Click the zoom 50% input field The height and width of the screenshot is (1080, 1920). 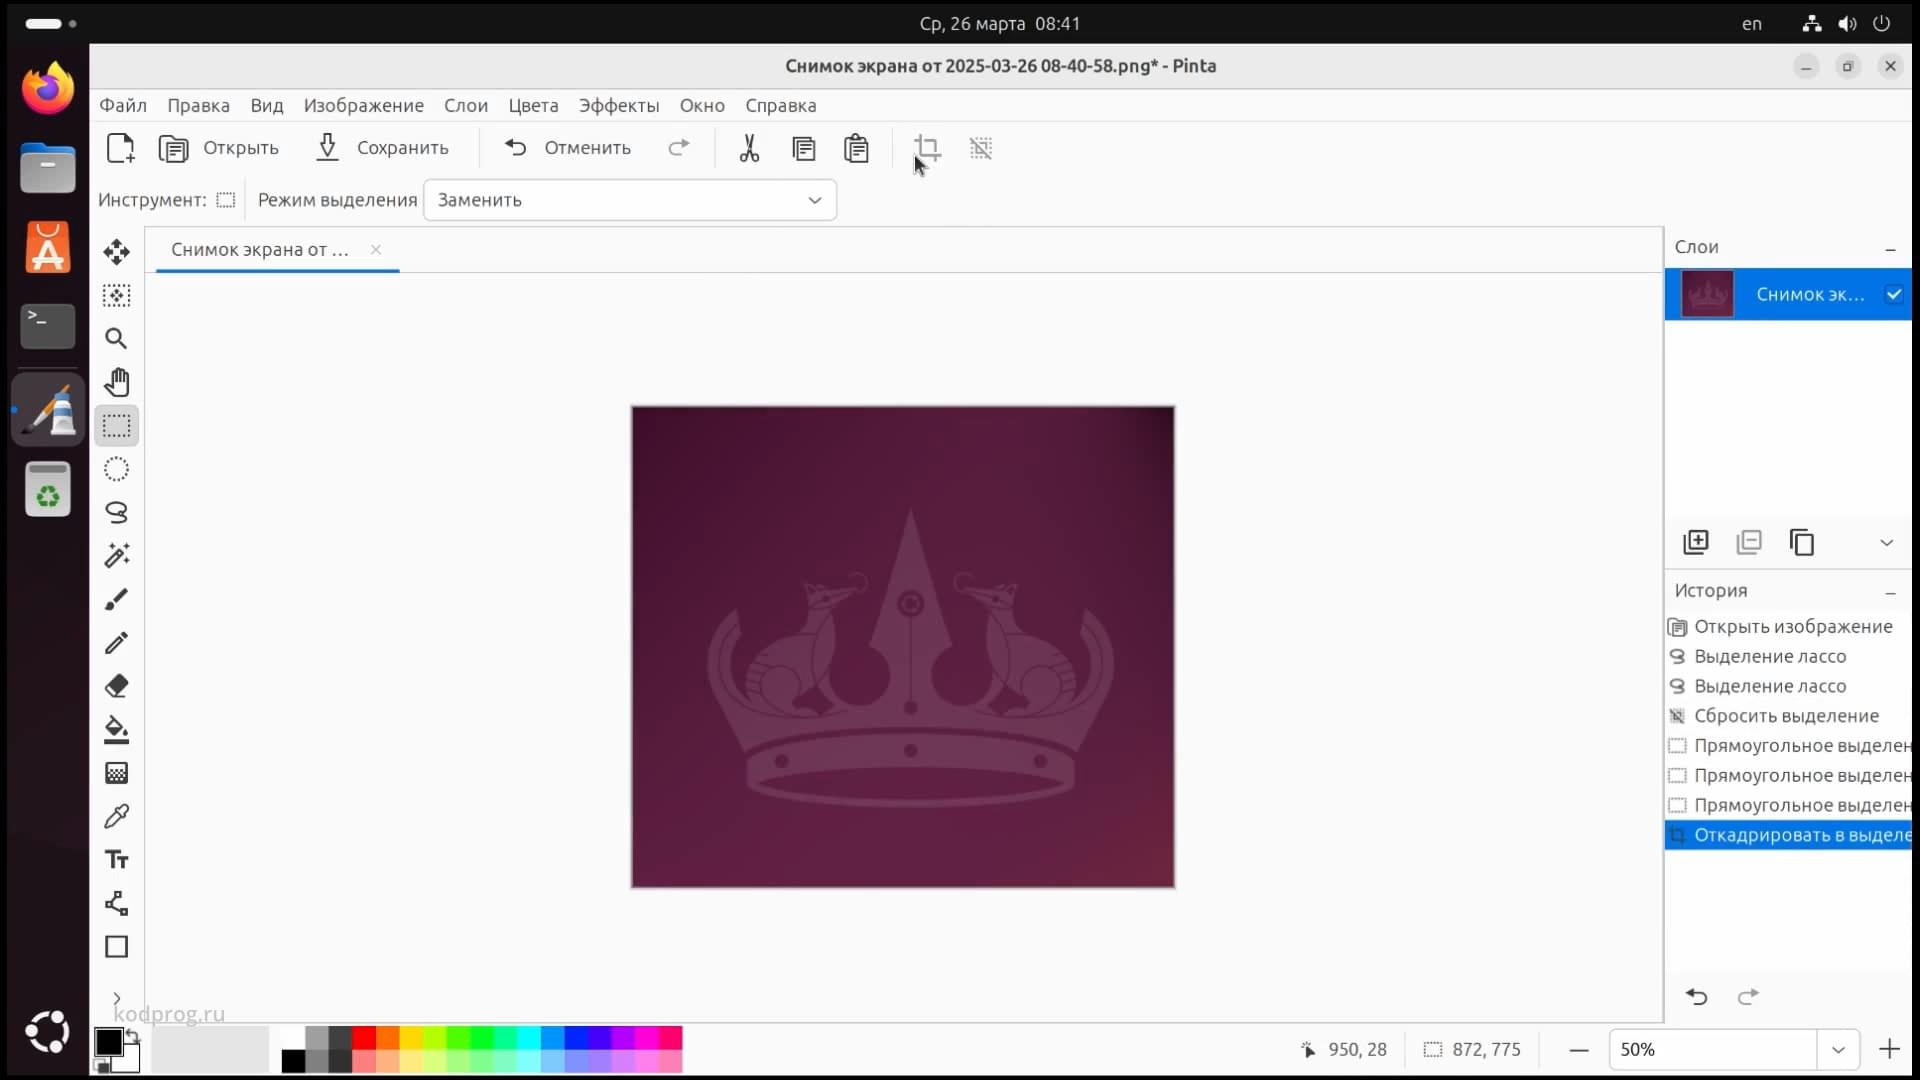1712,1050
